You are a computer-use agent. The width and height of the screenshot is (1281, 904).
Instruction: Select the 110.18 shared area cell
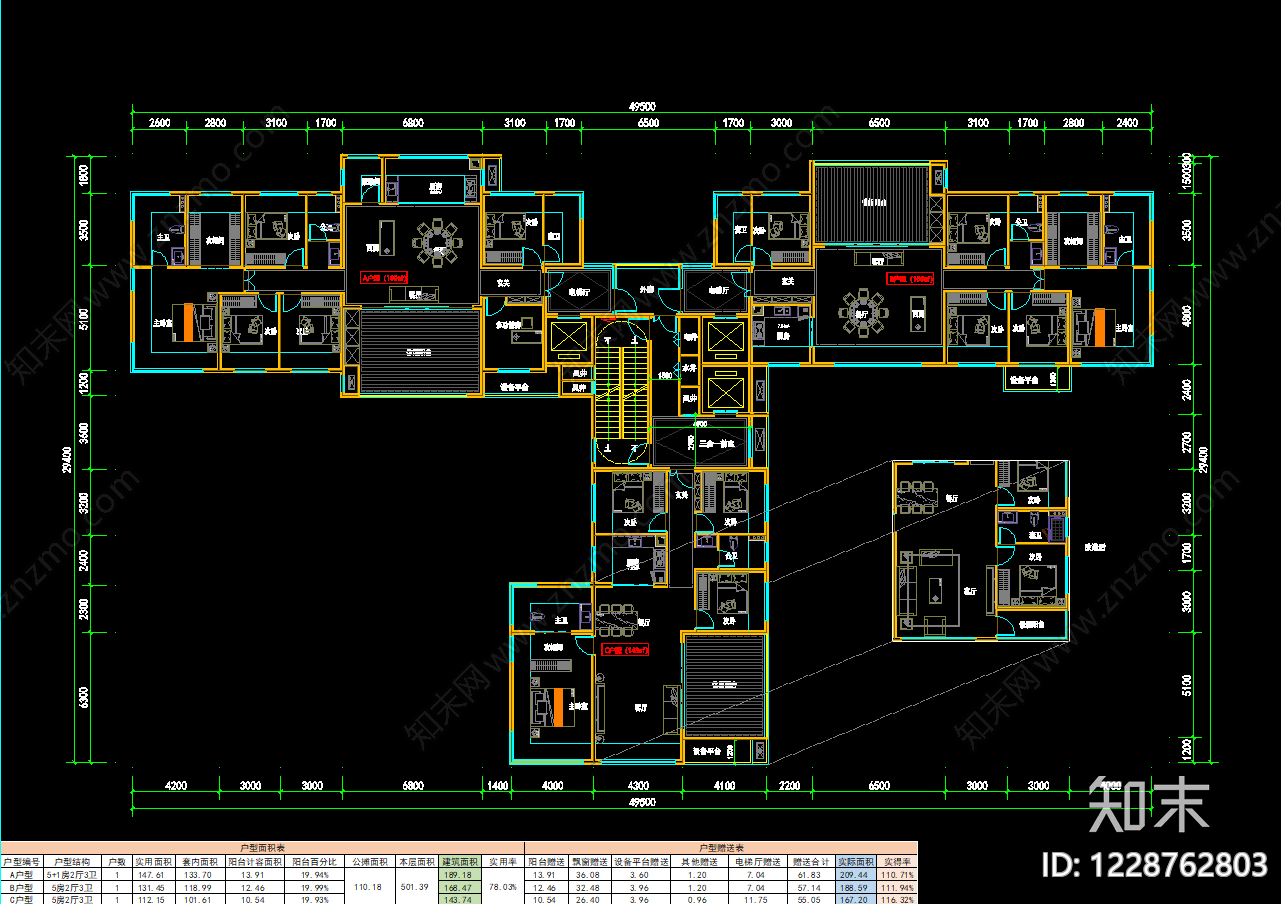(x=369, y=886)
